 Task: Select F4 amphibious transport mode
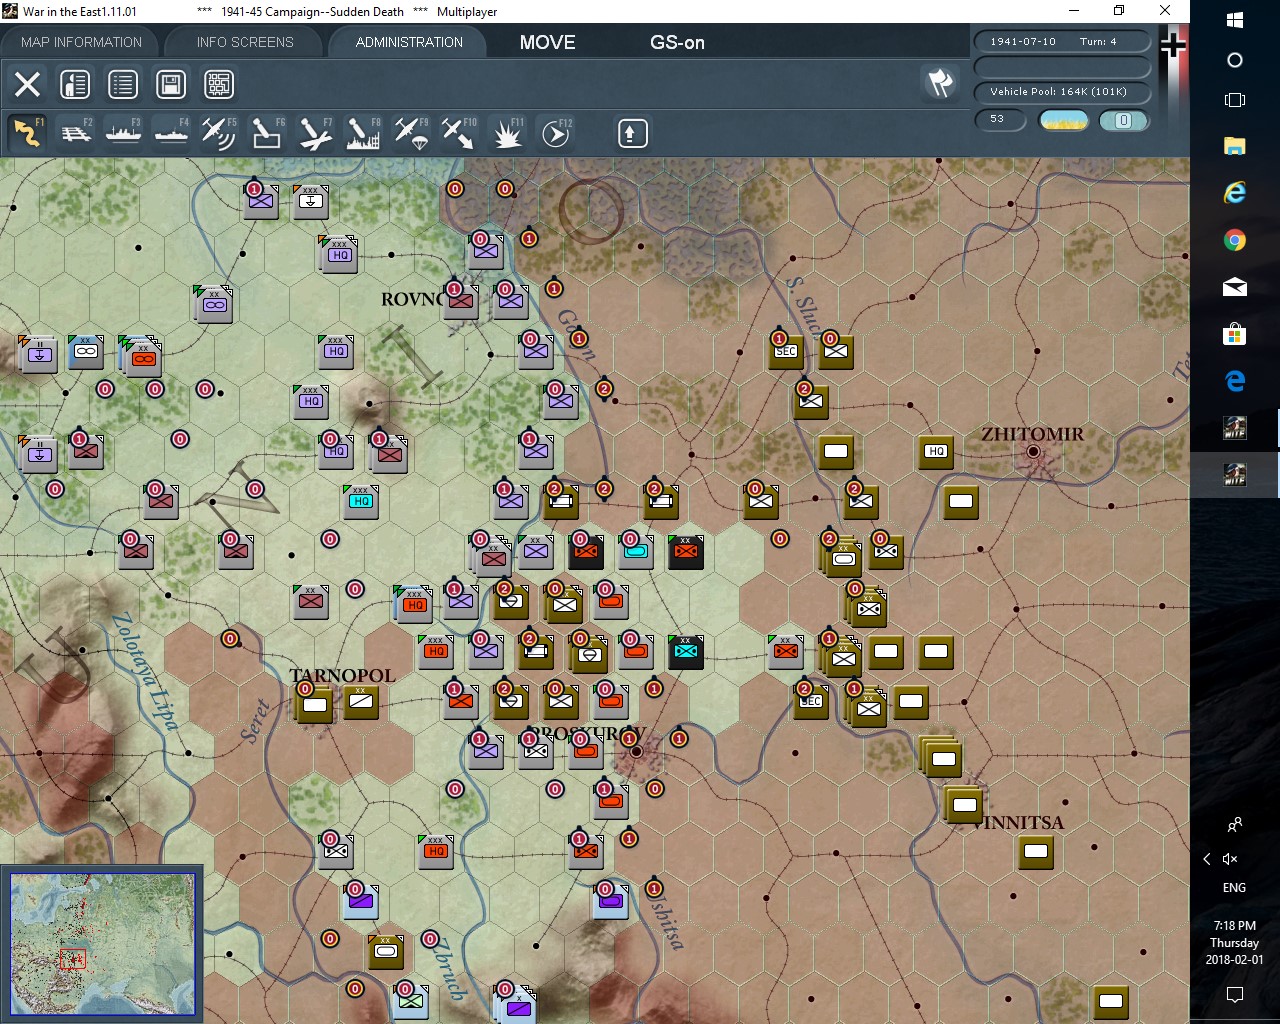171,133
